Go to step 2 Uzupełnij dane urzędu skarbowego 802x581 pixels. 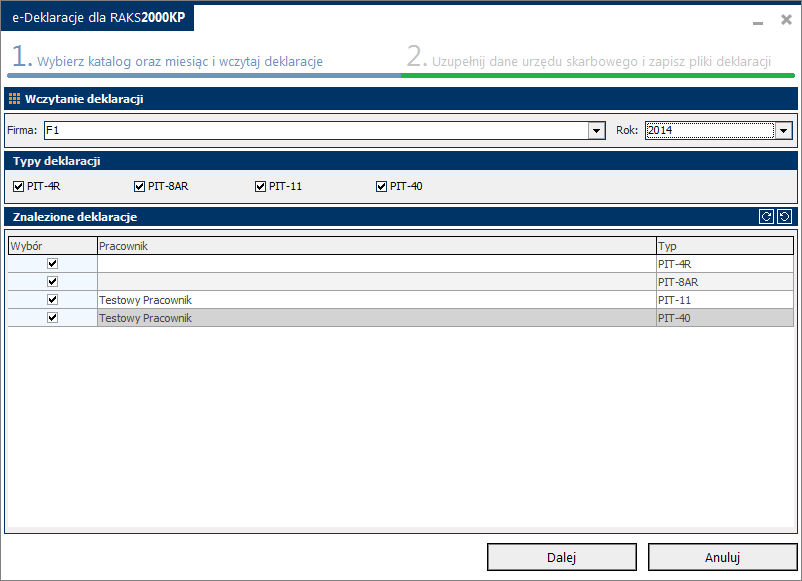pos(589,57)
